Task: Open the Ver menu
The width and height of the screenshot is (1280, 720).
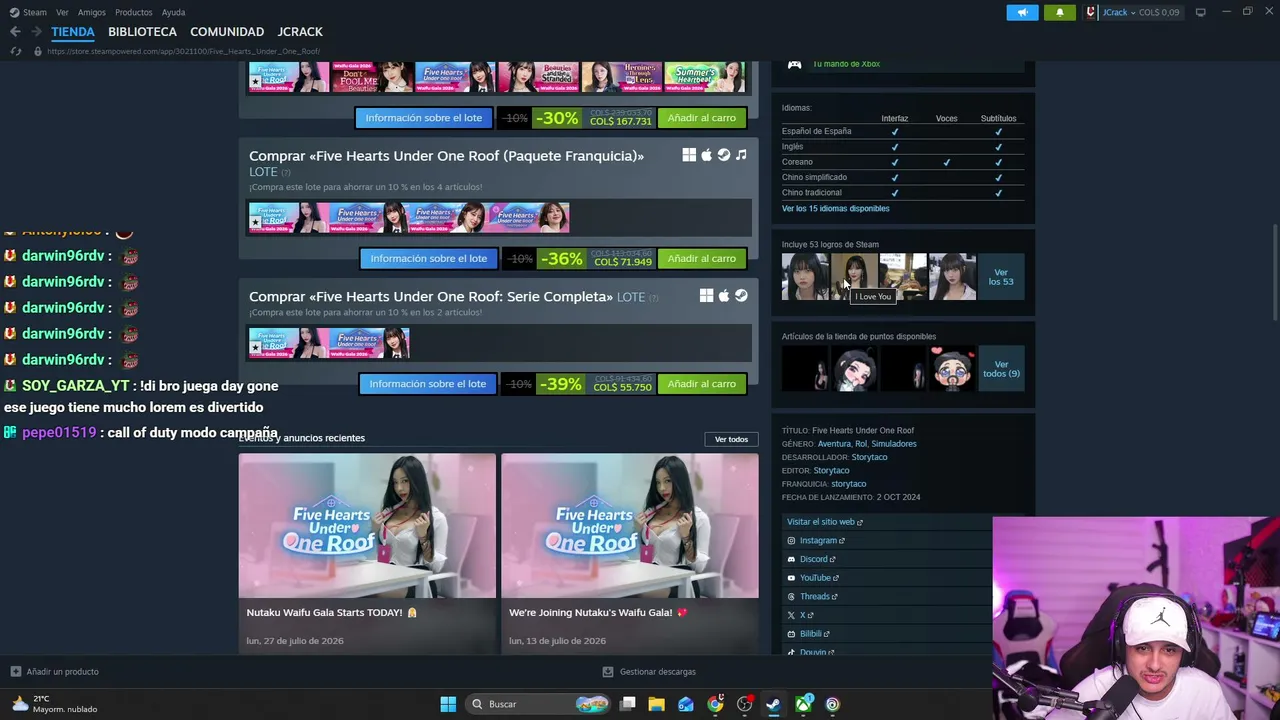Action: 62,12
